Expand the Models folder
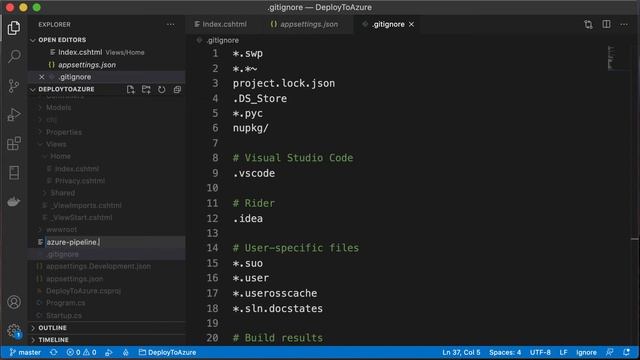 (x=58, y=108)
